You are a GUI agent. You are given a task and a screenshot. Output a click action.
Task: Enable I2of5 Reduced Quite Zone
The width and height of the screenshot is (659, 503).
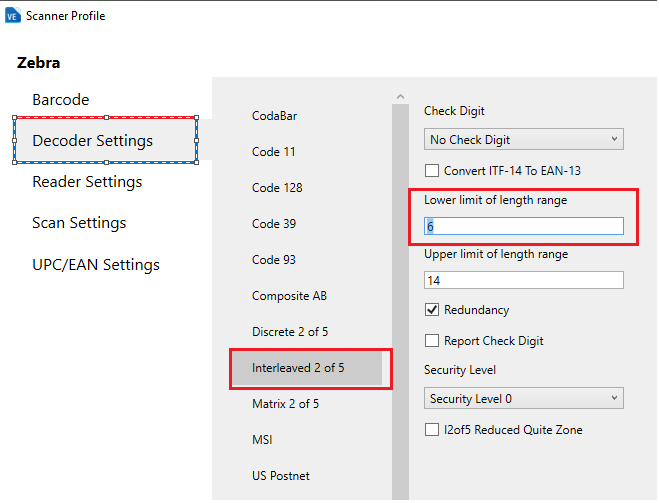[433, 430]
